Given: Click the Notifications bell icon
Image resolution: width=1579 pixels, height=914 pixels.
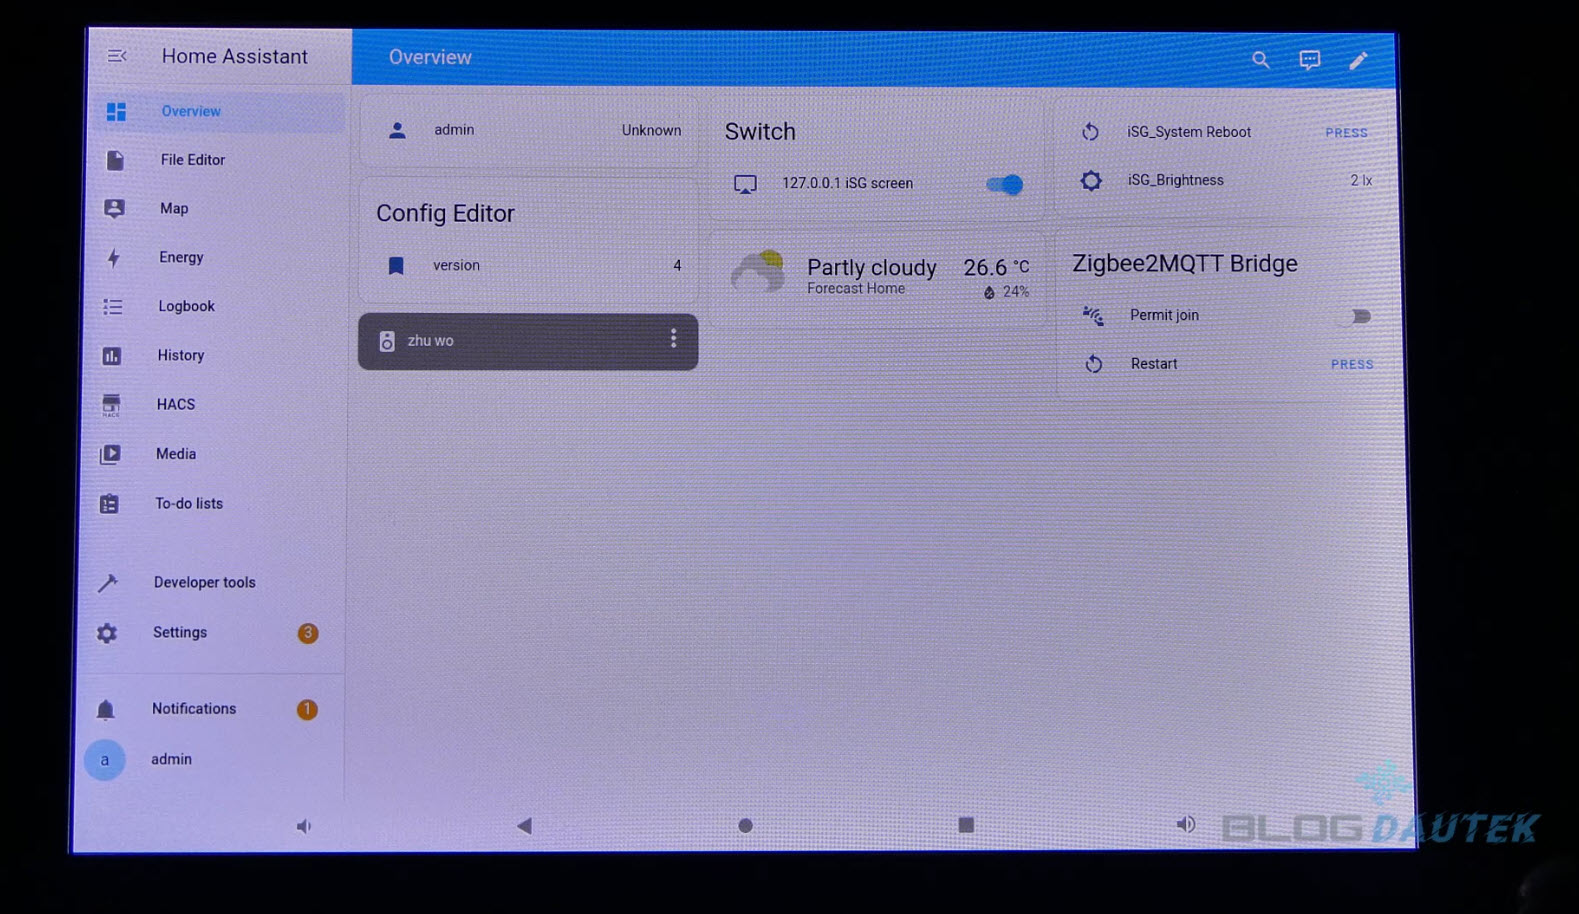Looking at the screenshot, I should tap(106, 710).
